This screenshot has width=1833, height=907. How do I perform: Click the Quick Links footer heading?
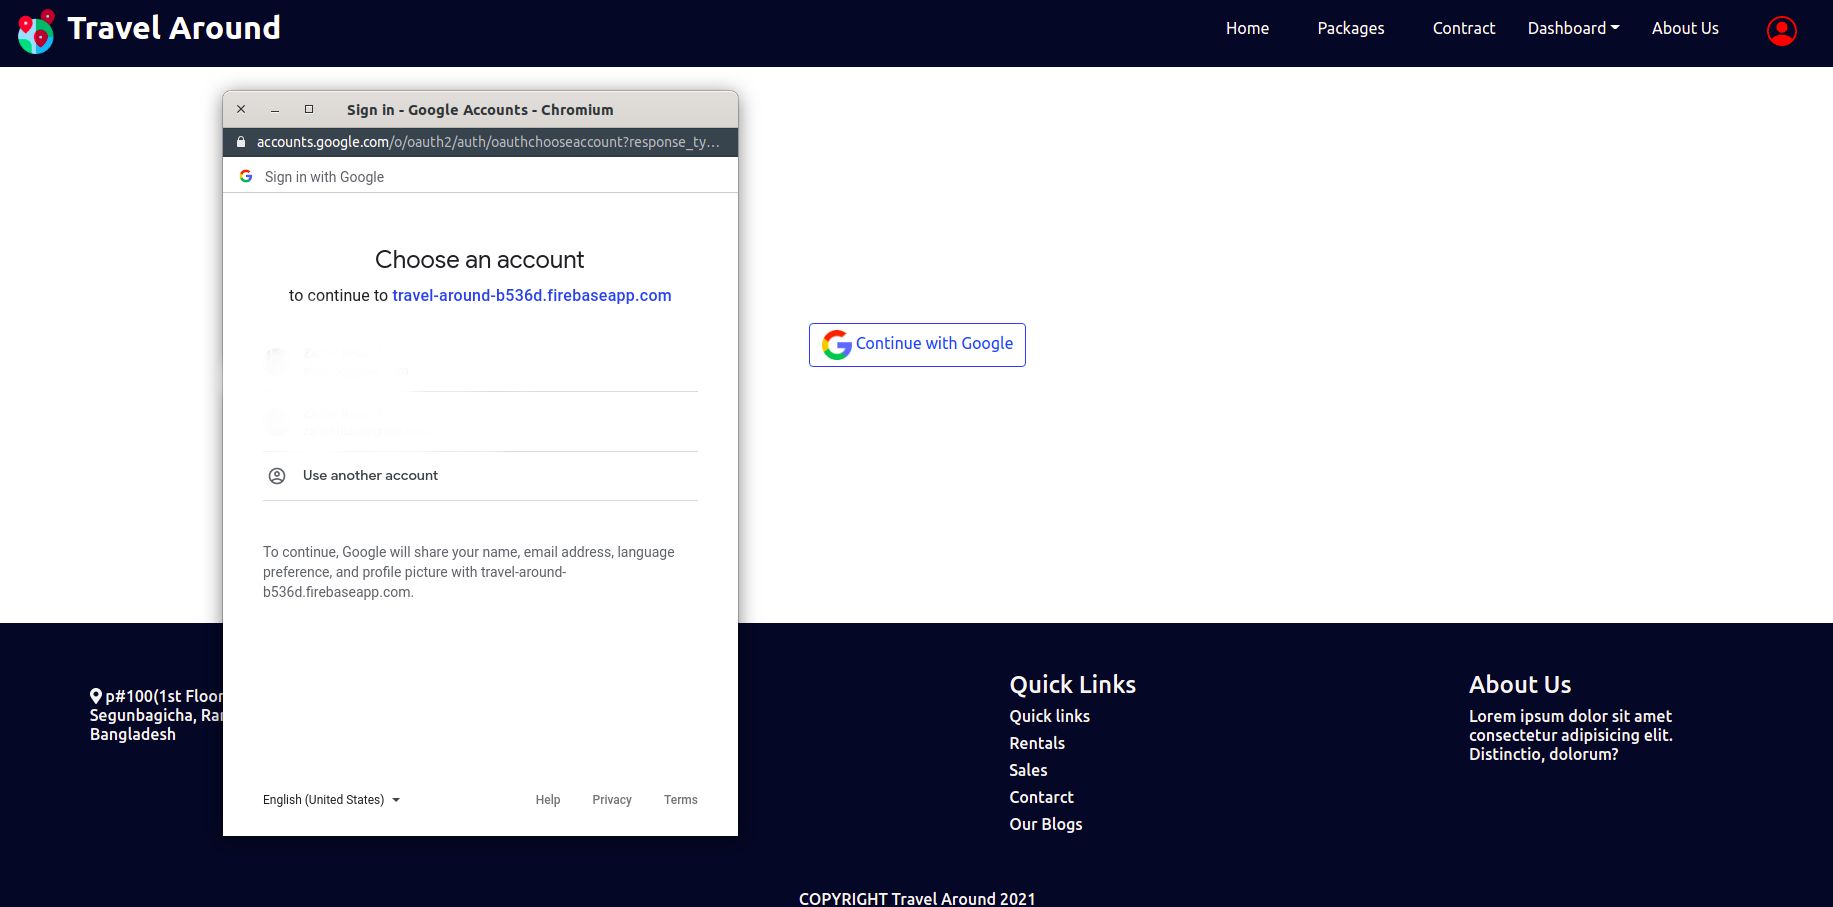pyautogui.click(x=1072, y=684)
